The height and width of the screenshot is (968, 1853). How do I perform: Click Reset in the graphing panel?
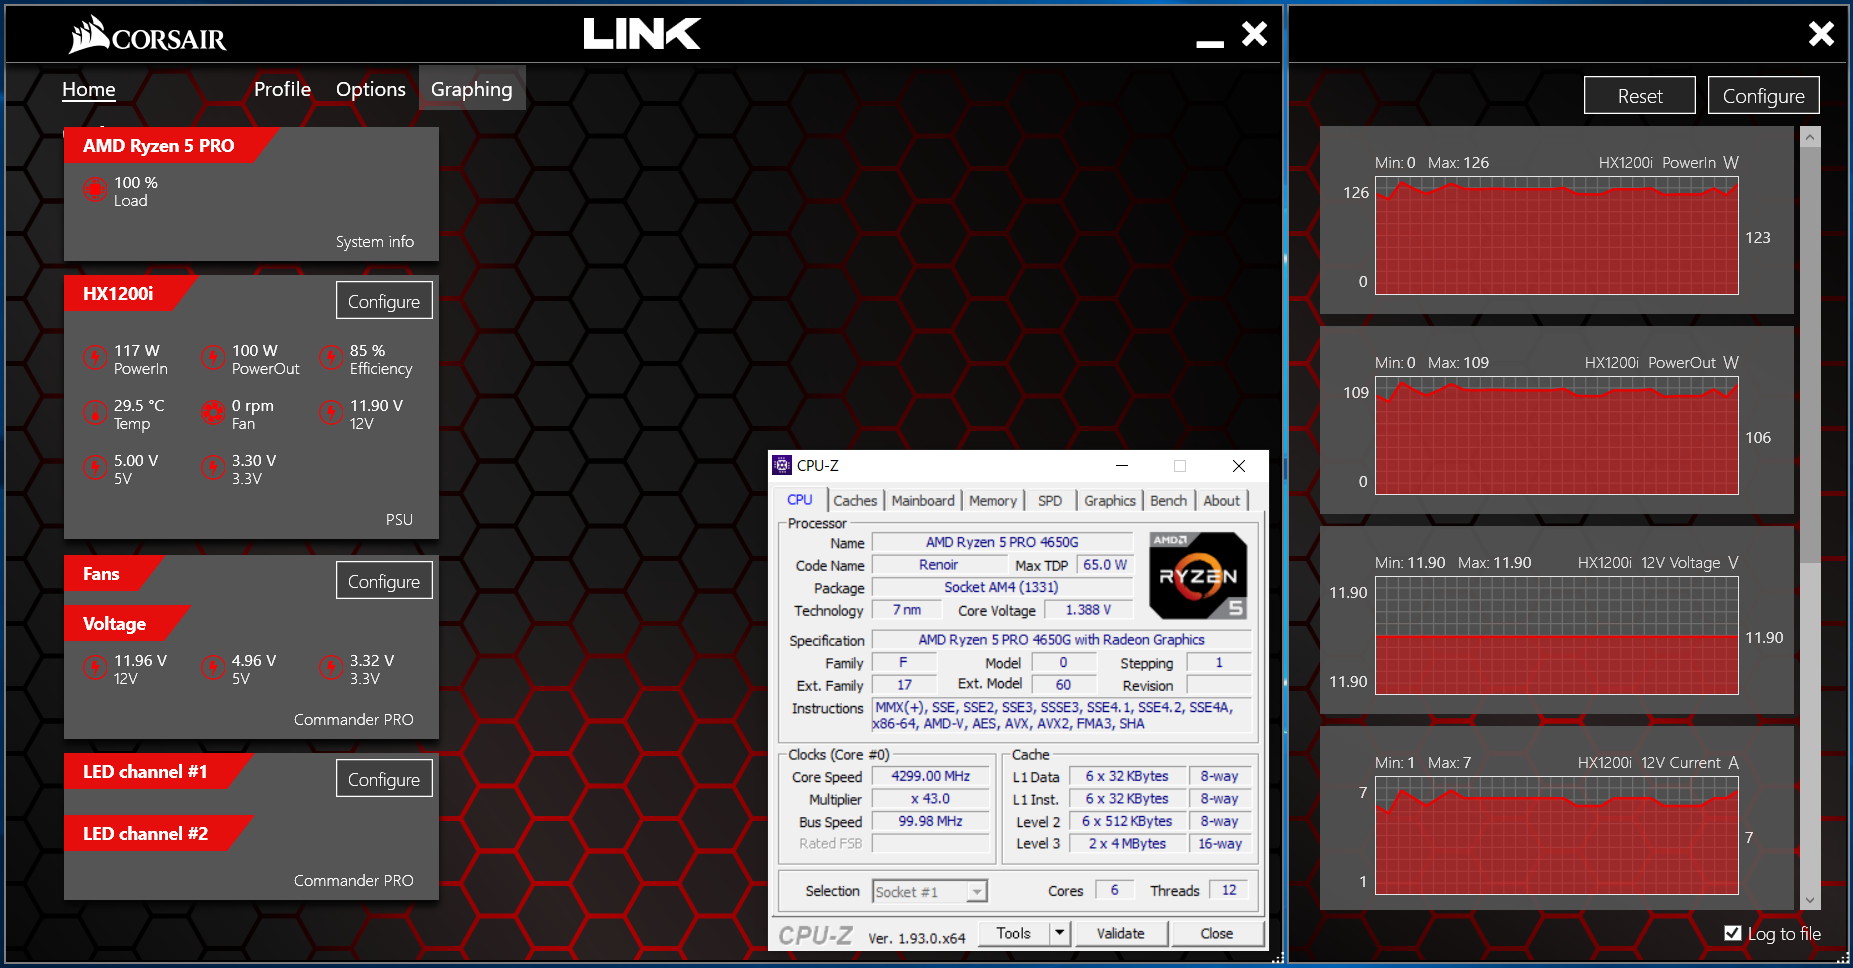tap(1640, 96)
